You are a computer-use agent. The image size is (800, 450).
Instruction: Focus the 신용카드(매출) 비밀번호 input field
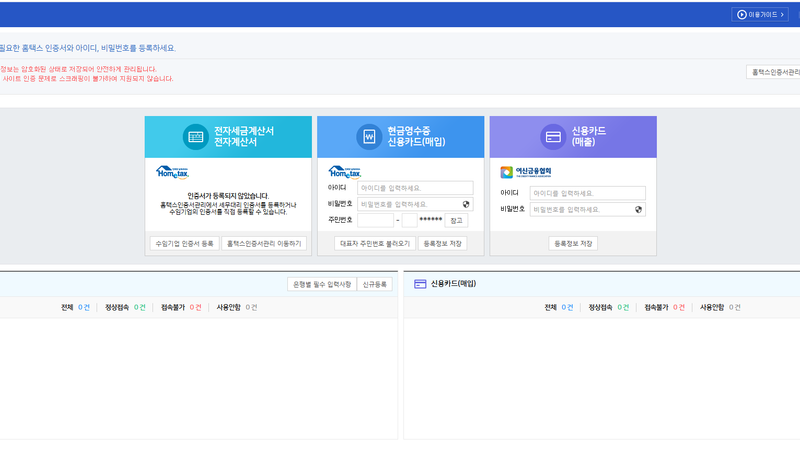coord(588,209)
